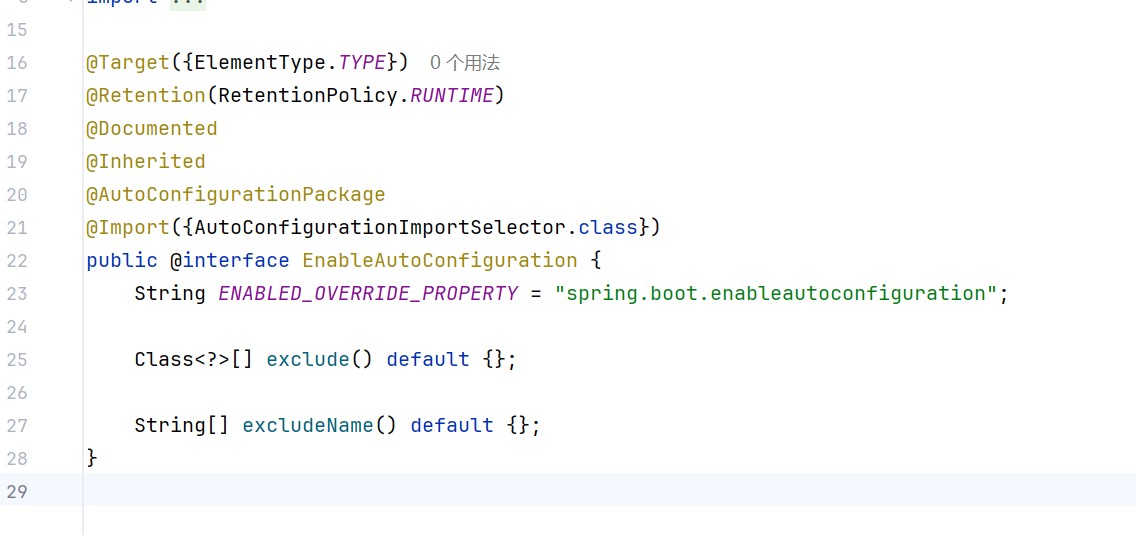
Task: Select the @Documented annotation
Action: pos(151,129)
